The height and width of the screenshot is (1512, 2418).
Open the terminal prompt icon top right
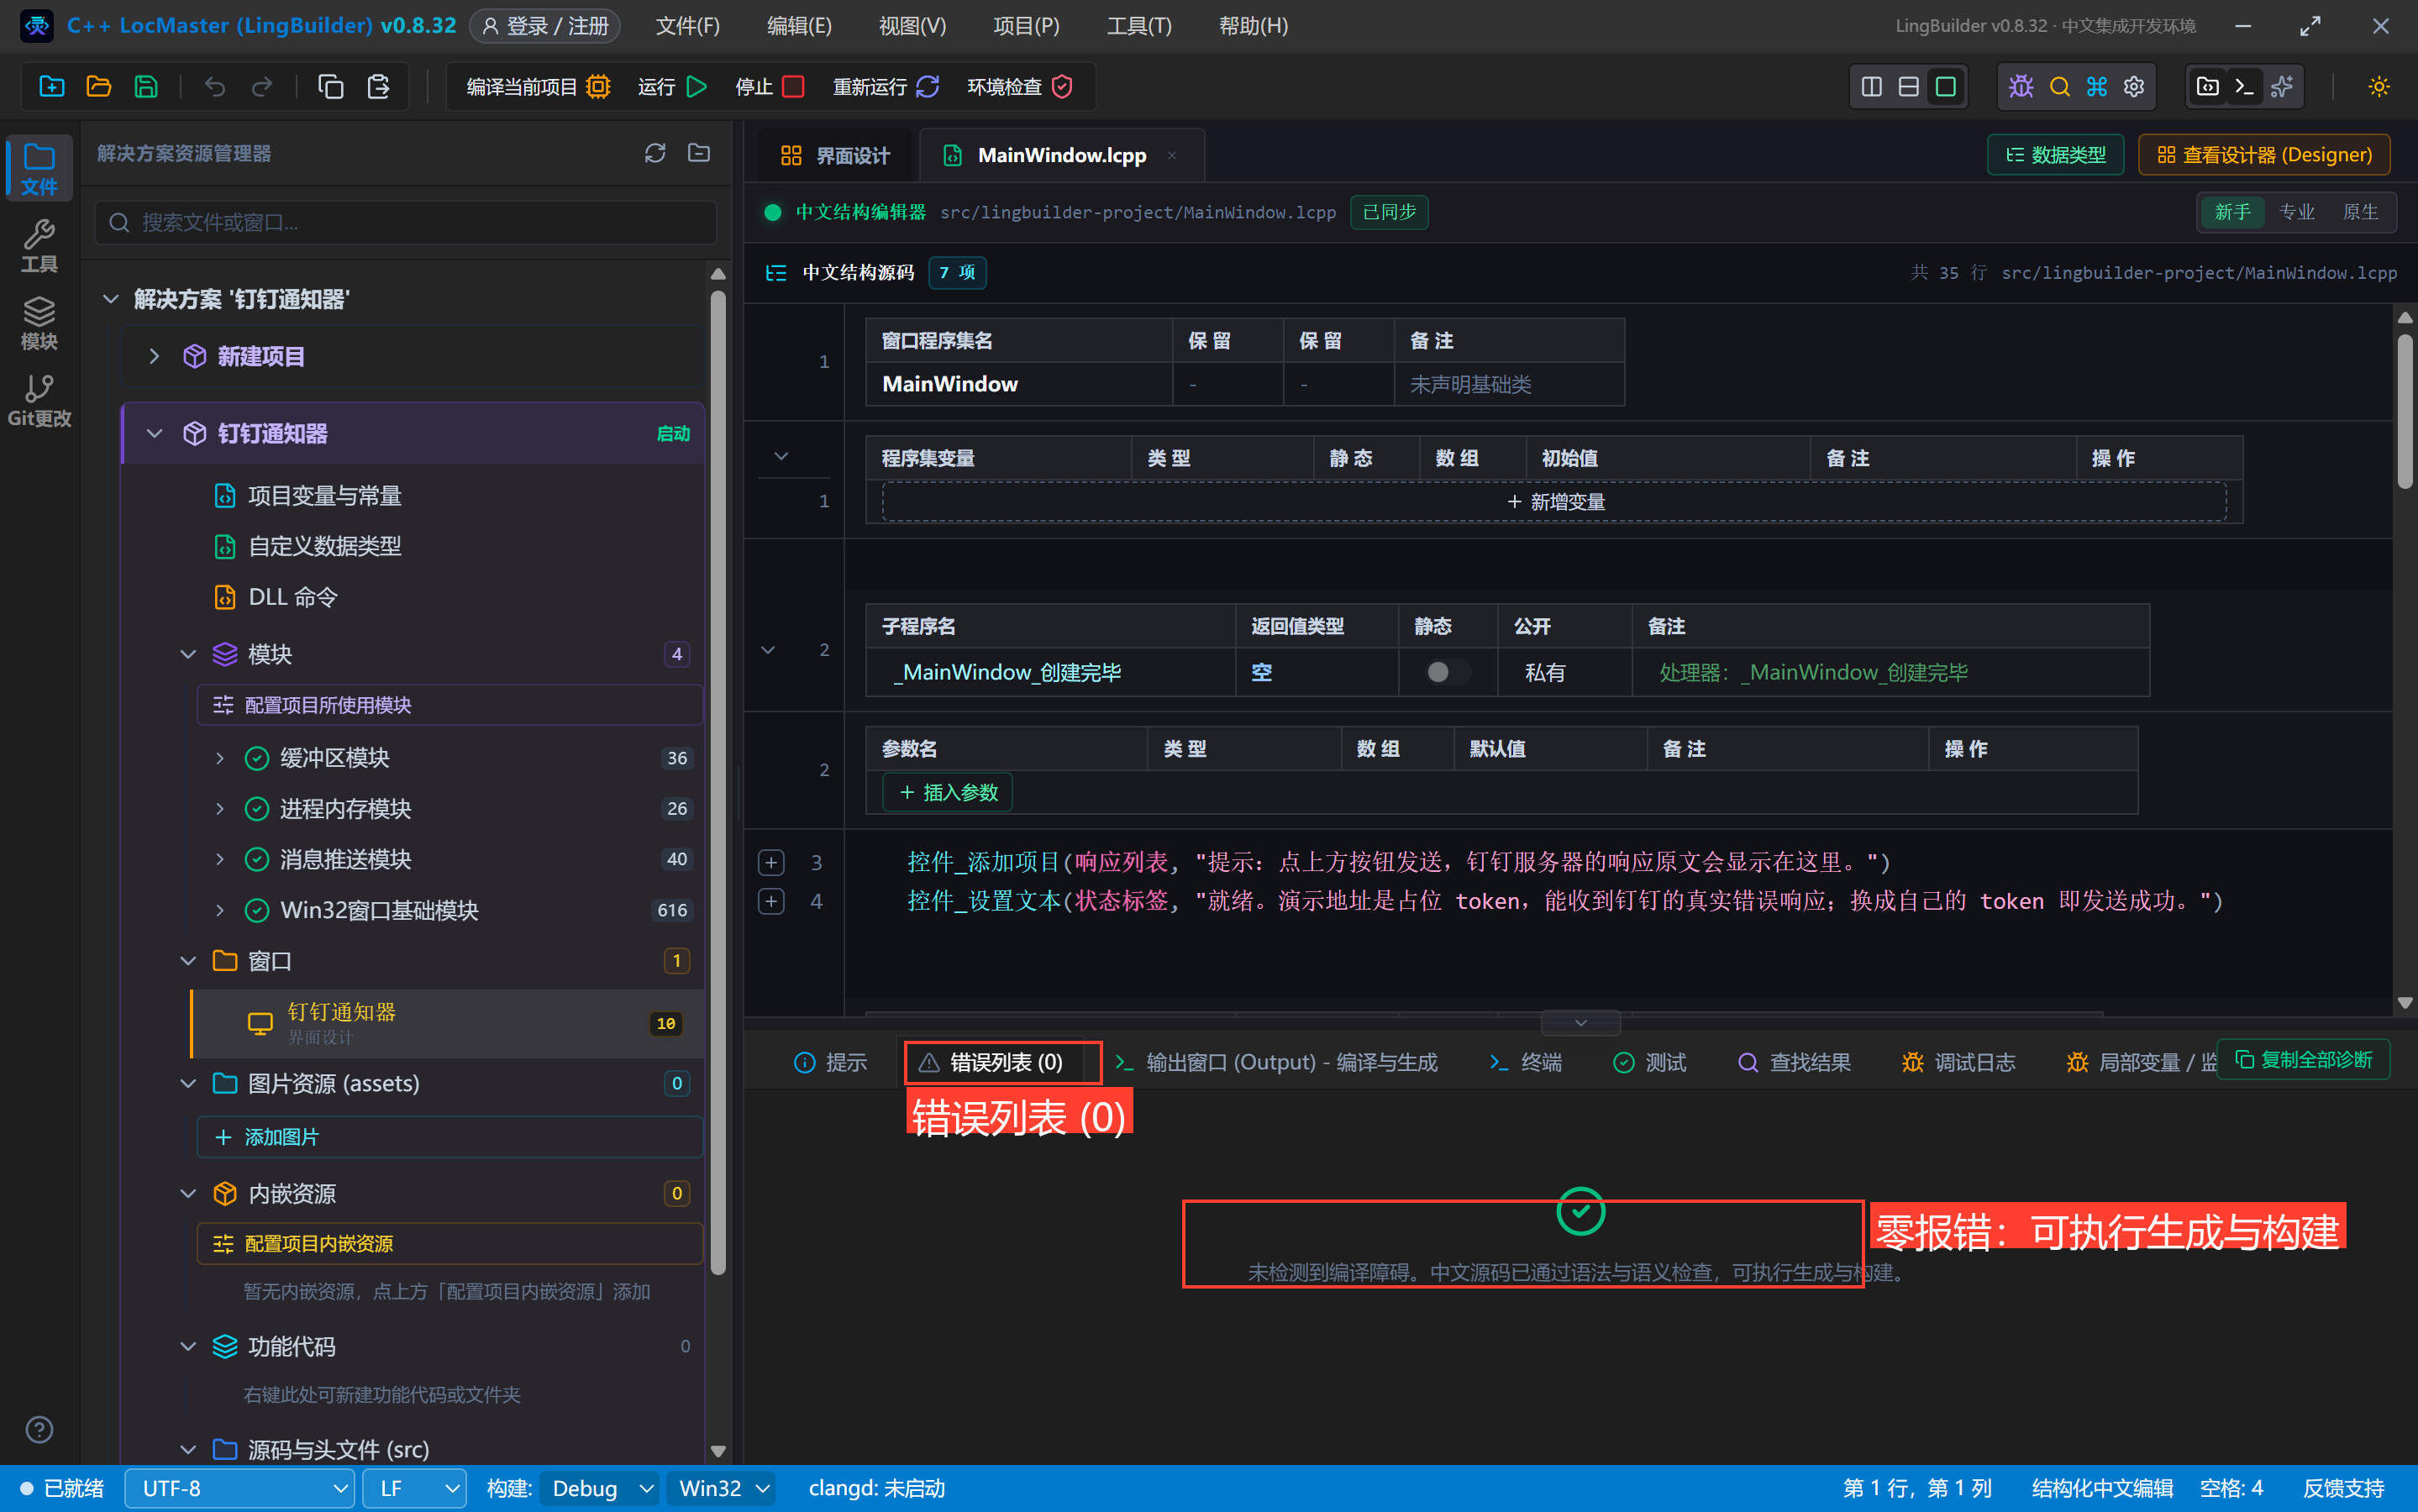2245,87
